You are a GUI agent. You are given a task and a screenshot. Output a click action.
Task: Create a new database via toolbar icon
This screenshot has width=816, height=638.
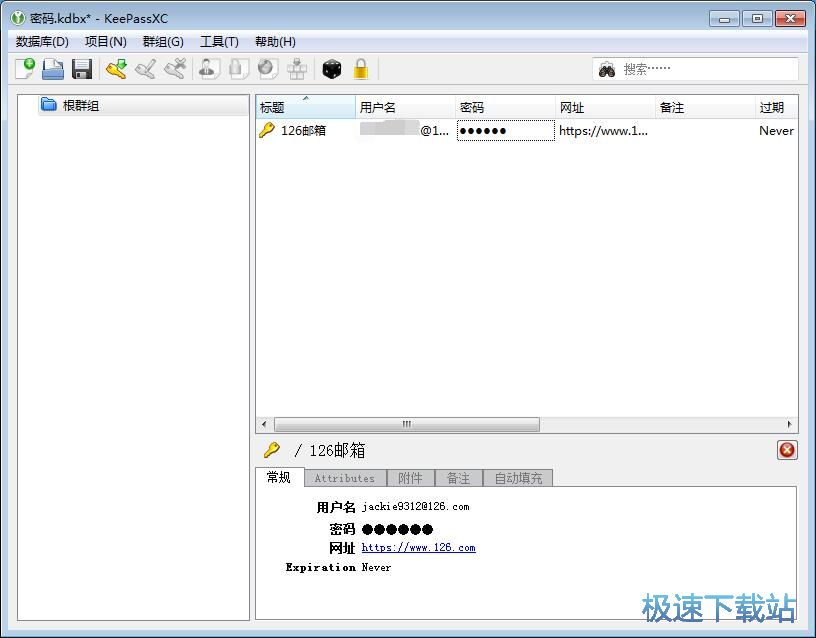pos(24,69)
